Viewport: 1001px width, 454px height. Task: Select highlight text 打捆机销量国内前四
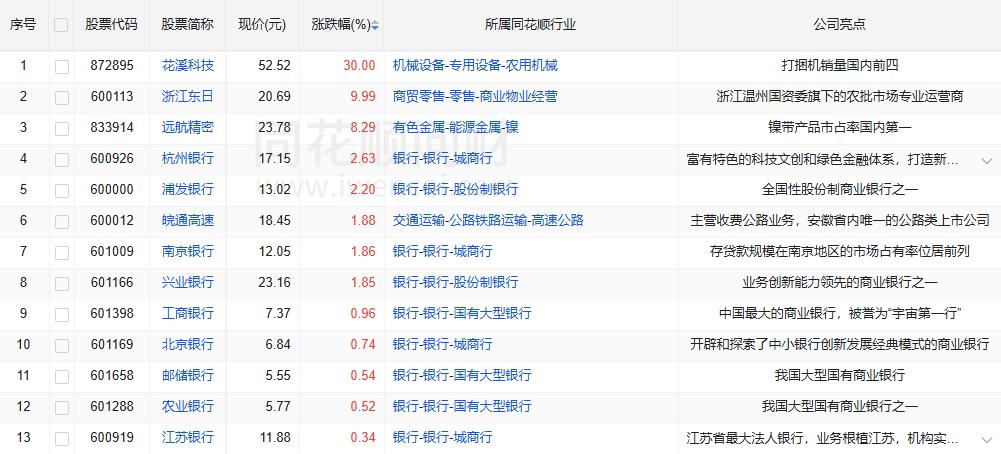839,65
